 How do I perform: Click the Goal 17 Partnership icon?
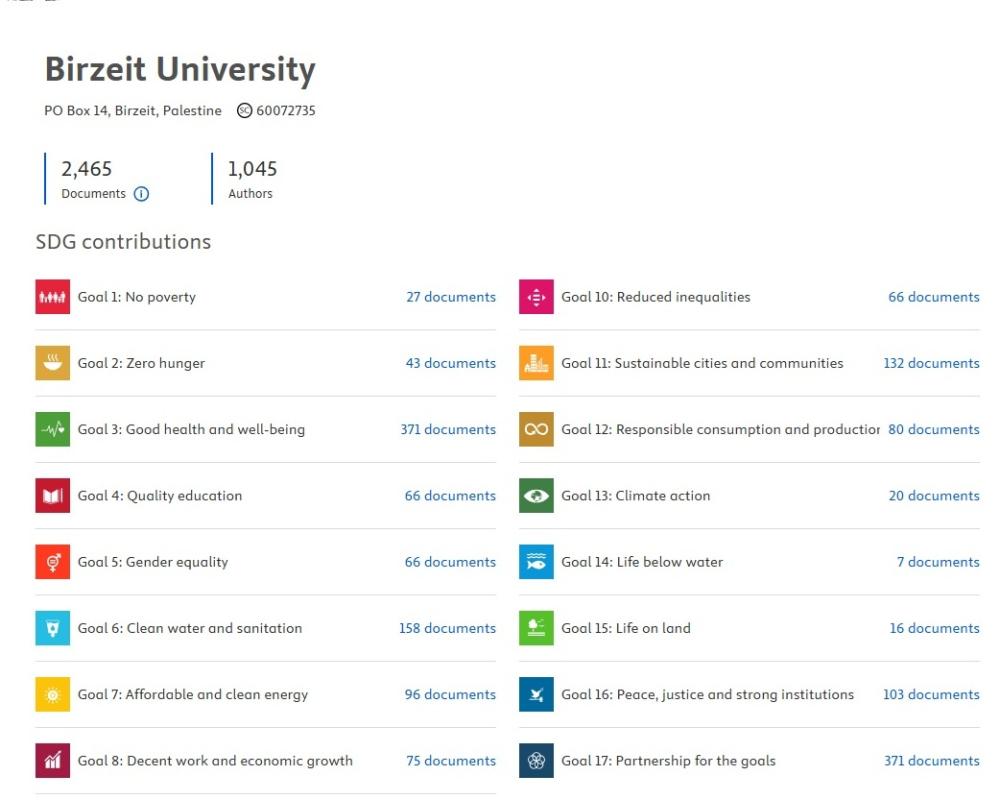coord(536,761)
